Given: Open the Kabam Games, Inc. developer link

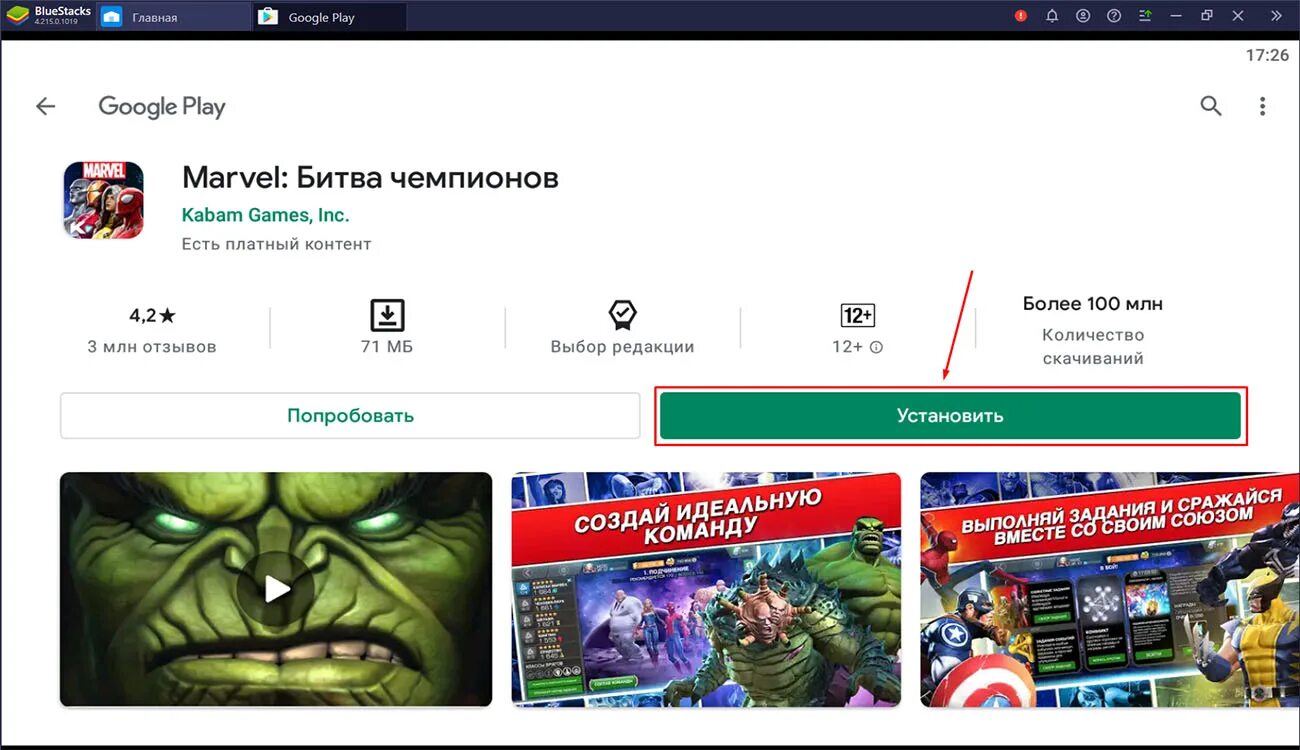Looking at the screenshot, I should (266, 215).
